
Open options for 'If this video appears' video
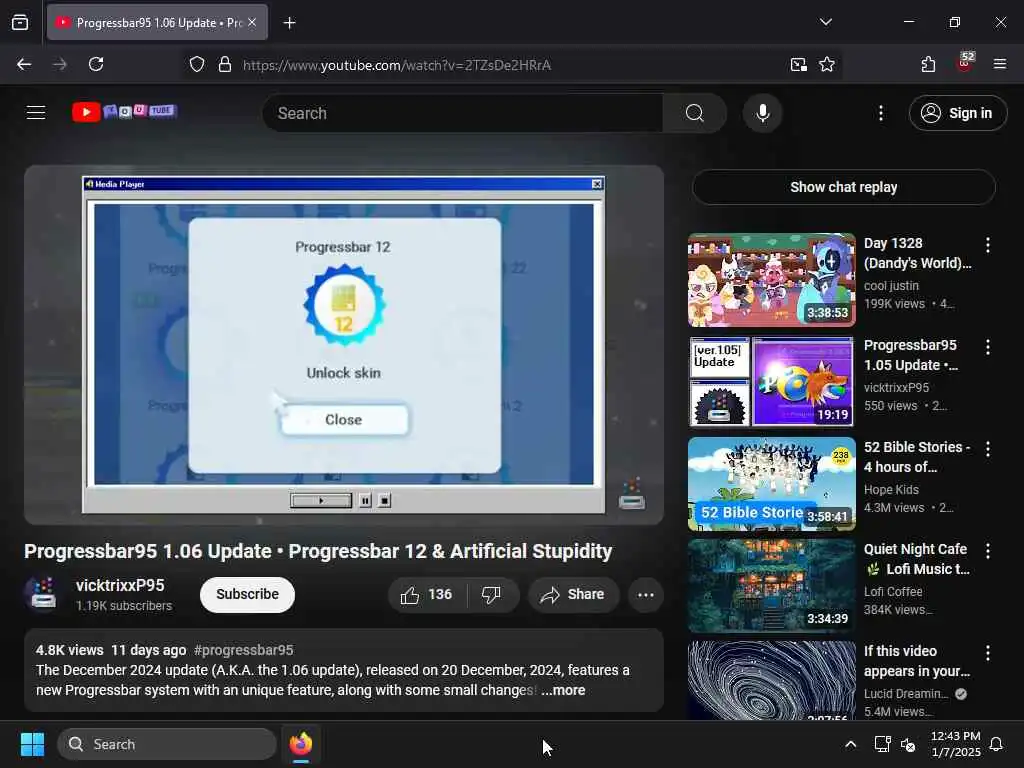(987, 652)
